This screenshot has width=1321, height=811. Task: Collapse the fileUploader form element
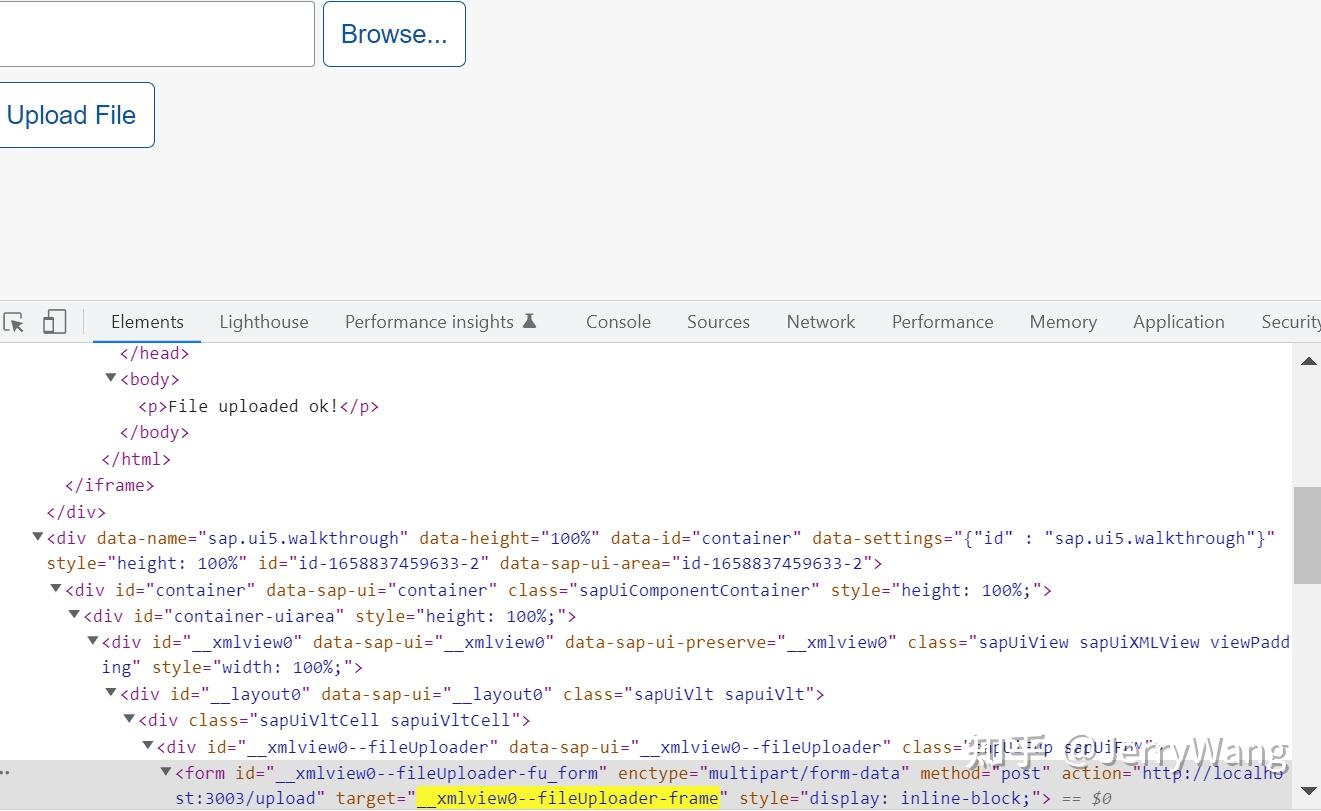[165, 772]
